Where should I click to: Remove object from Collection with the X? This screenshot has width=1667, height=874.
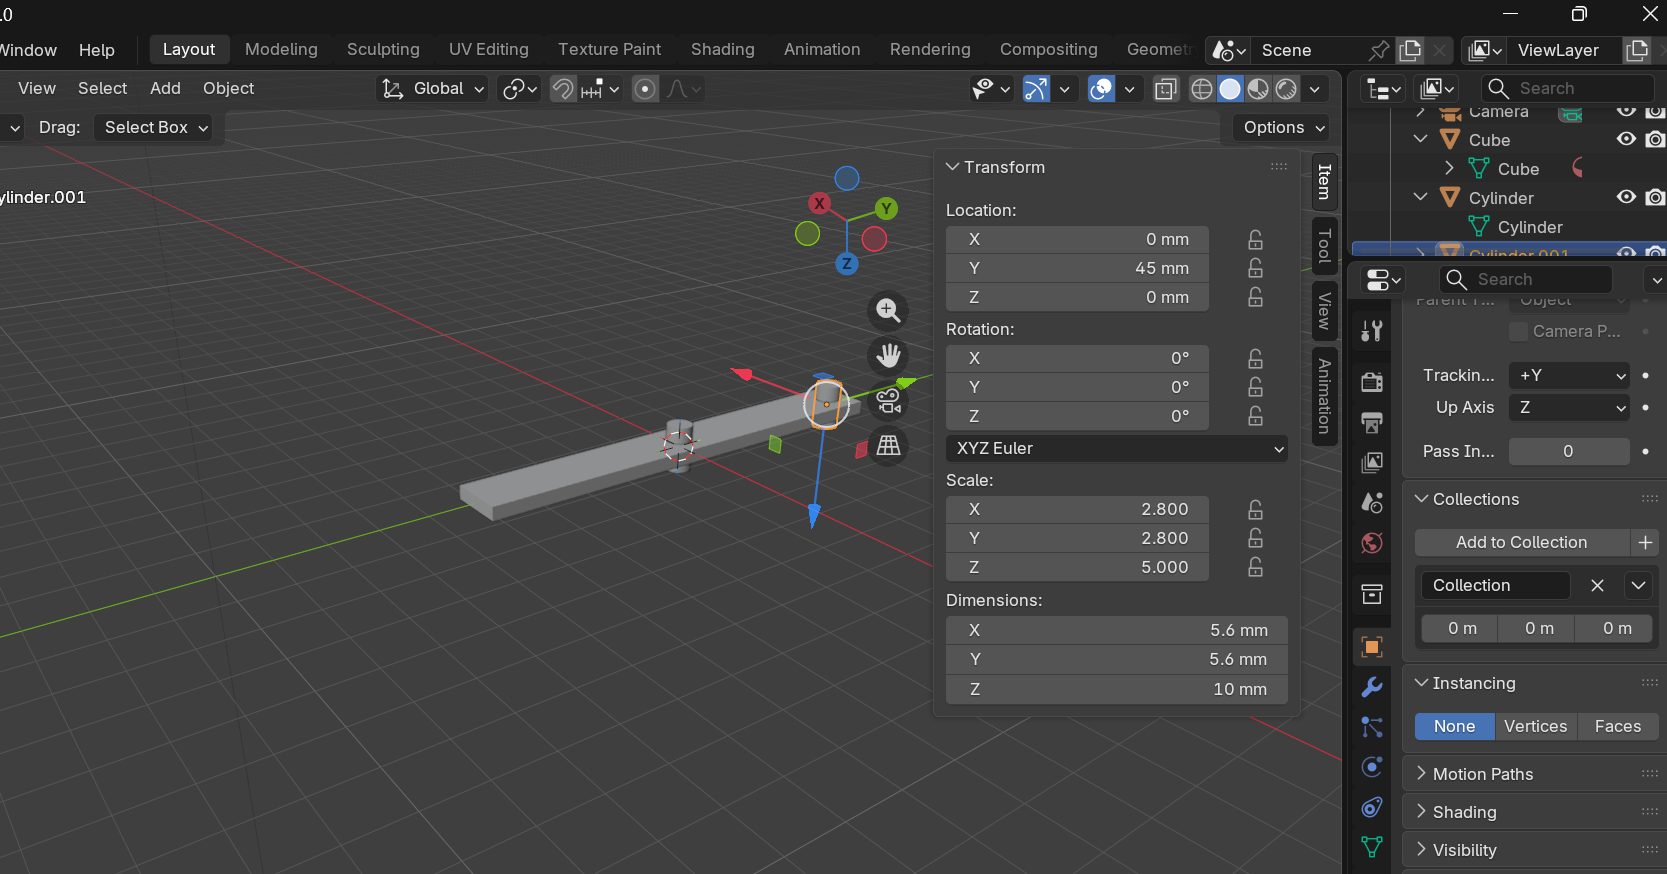[x=1597, y=585]
